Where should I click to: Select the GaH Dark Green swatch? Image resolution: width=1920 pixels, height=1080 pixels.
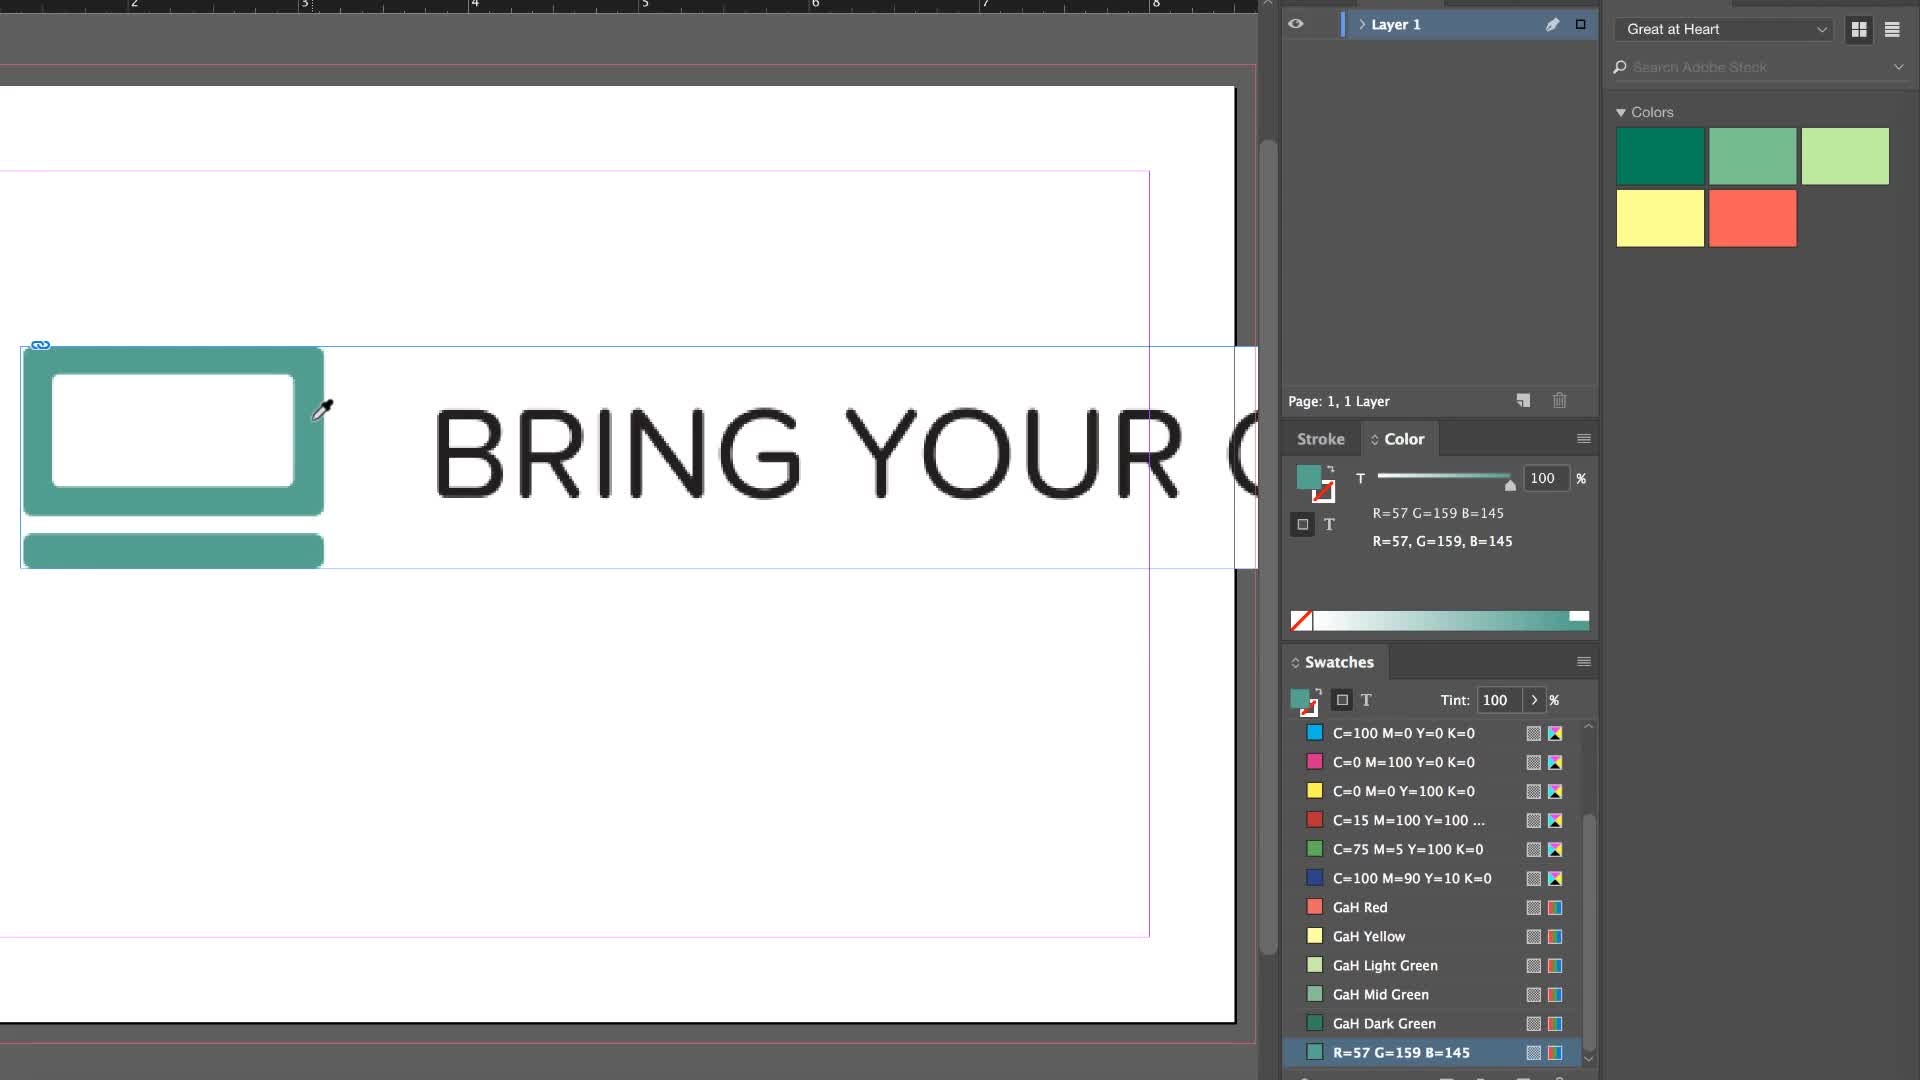pyautogui.click(x=1432, y=1023)
